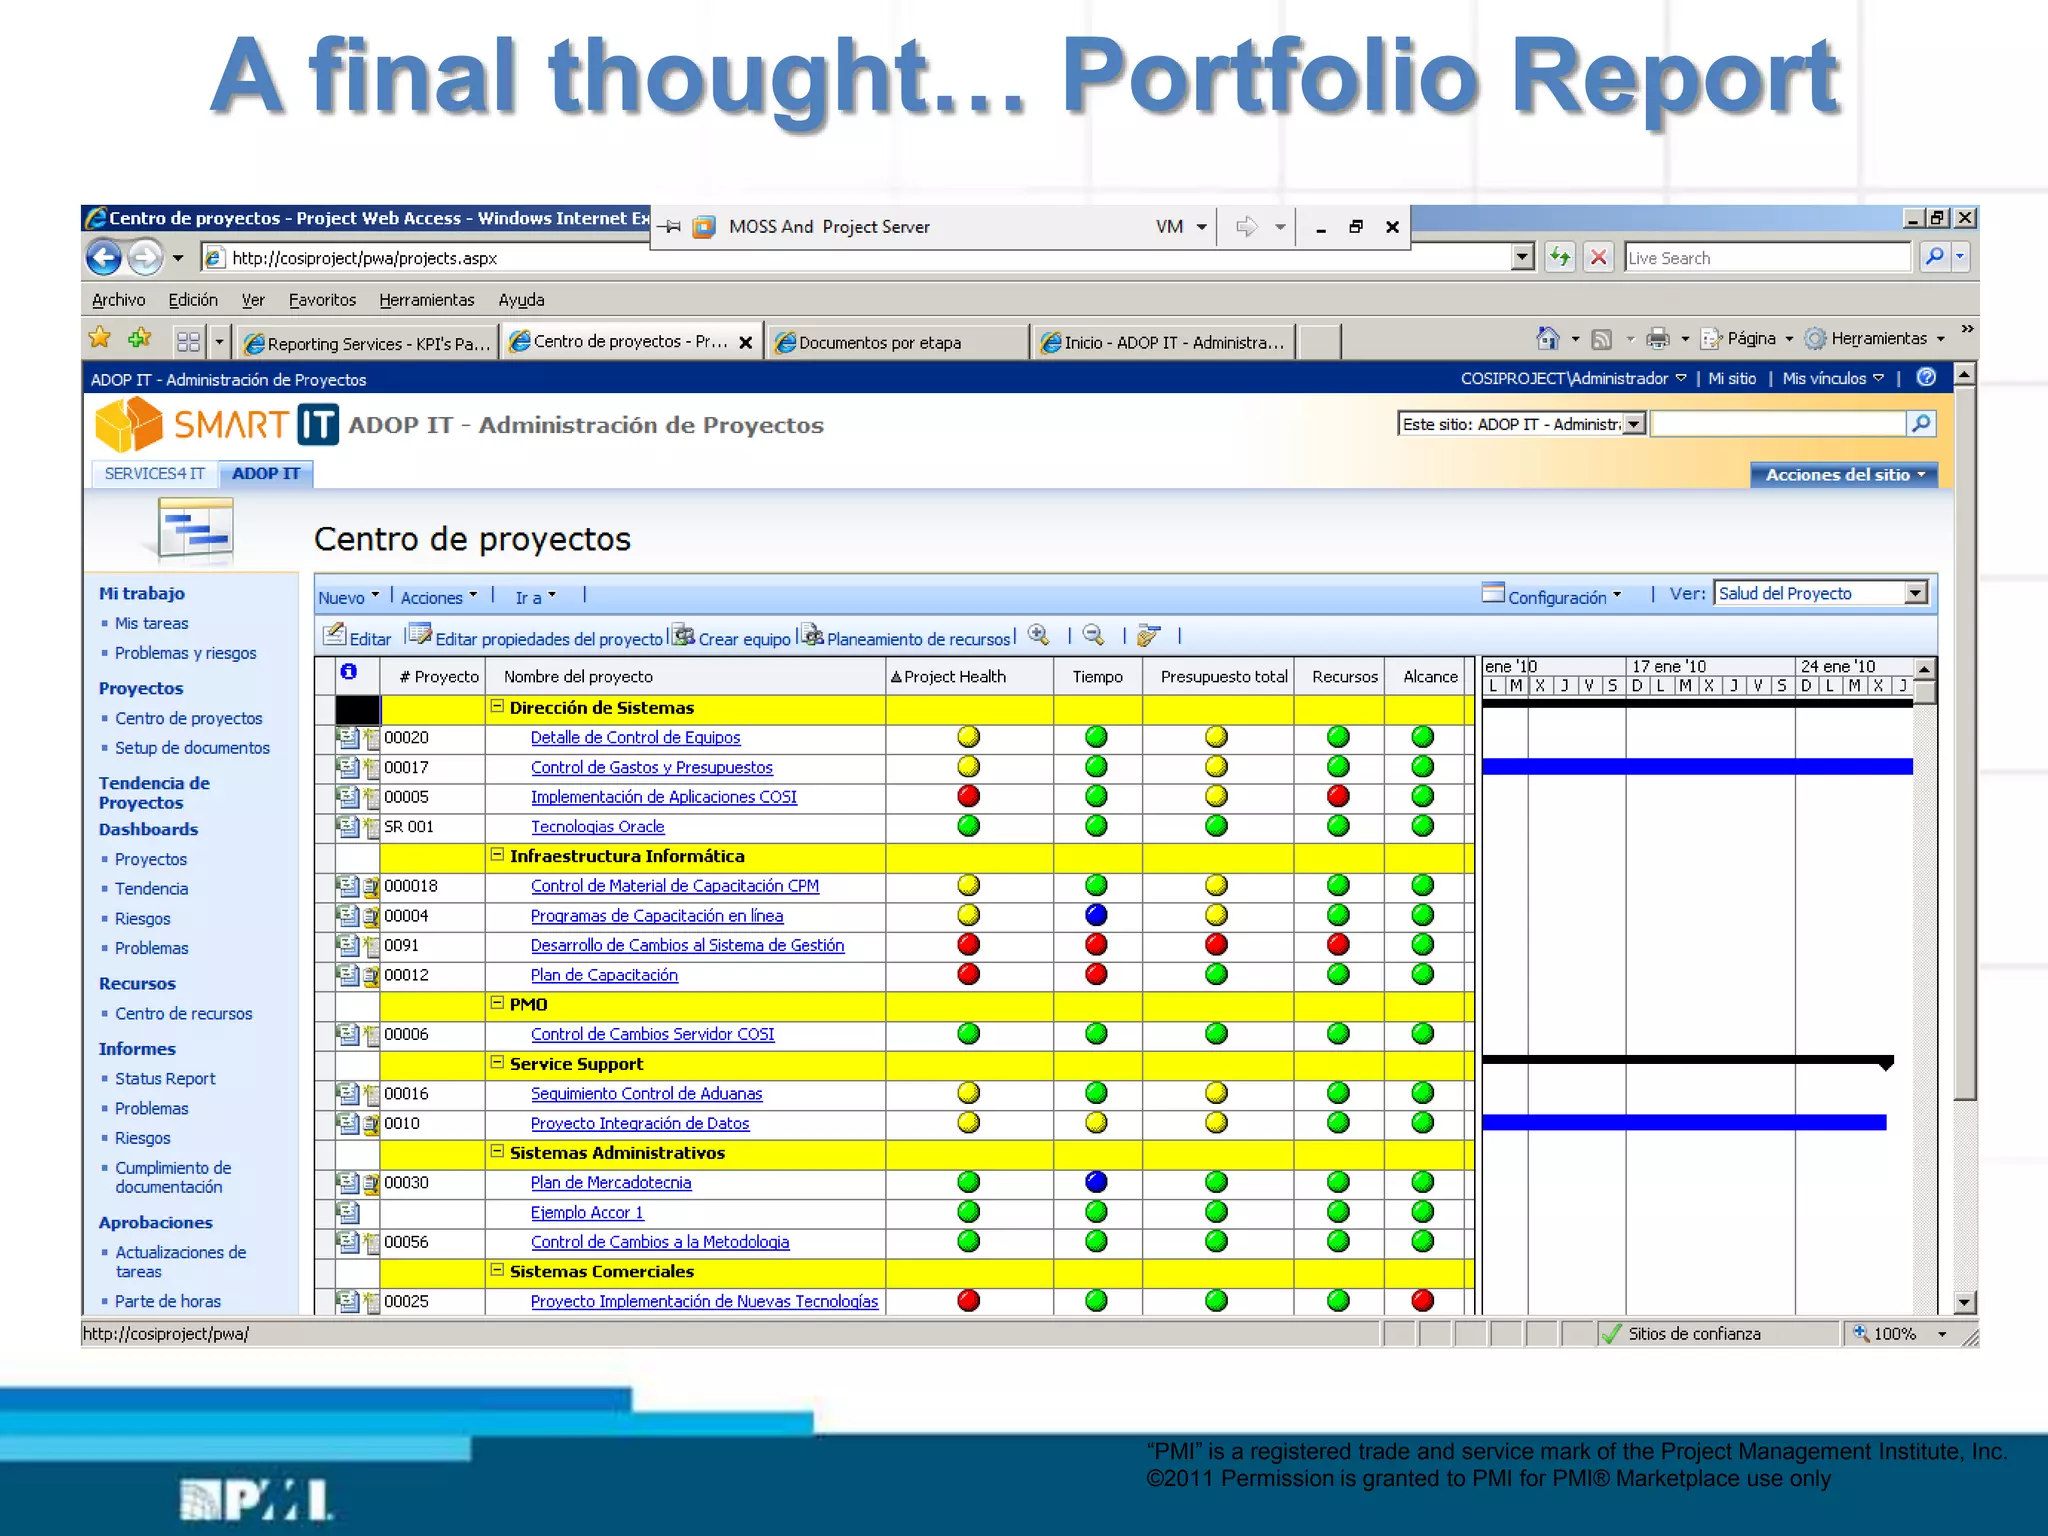The width and height of the screenshot is (2048, 1536).
Task: Open the Tecnologias Oracle project link
Action: click(x=597, y=827)
